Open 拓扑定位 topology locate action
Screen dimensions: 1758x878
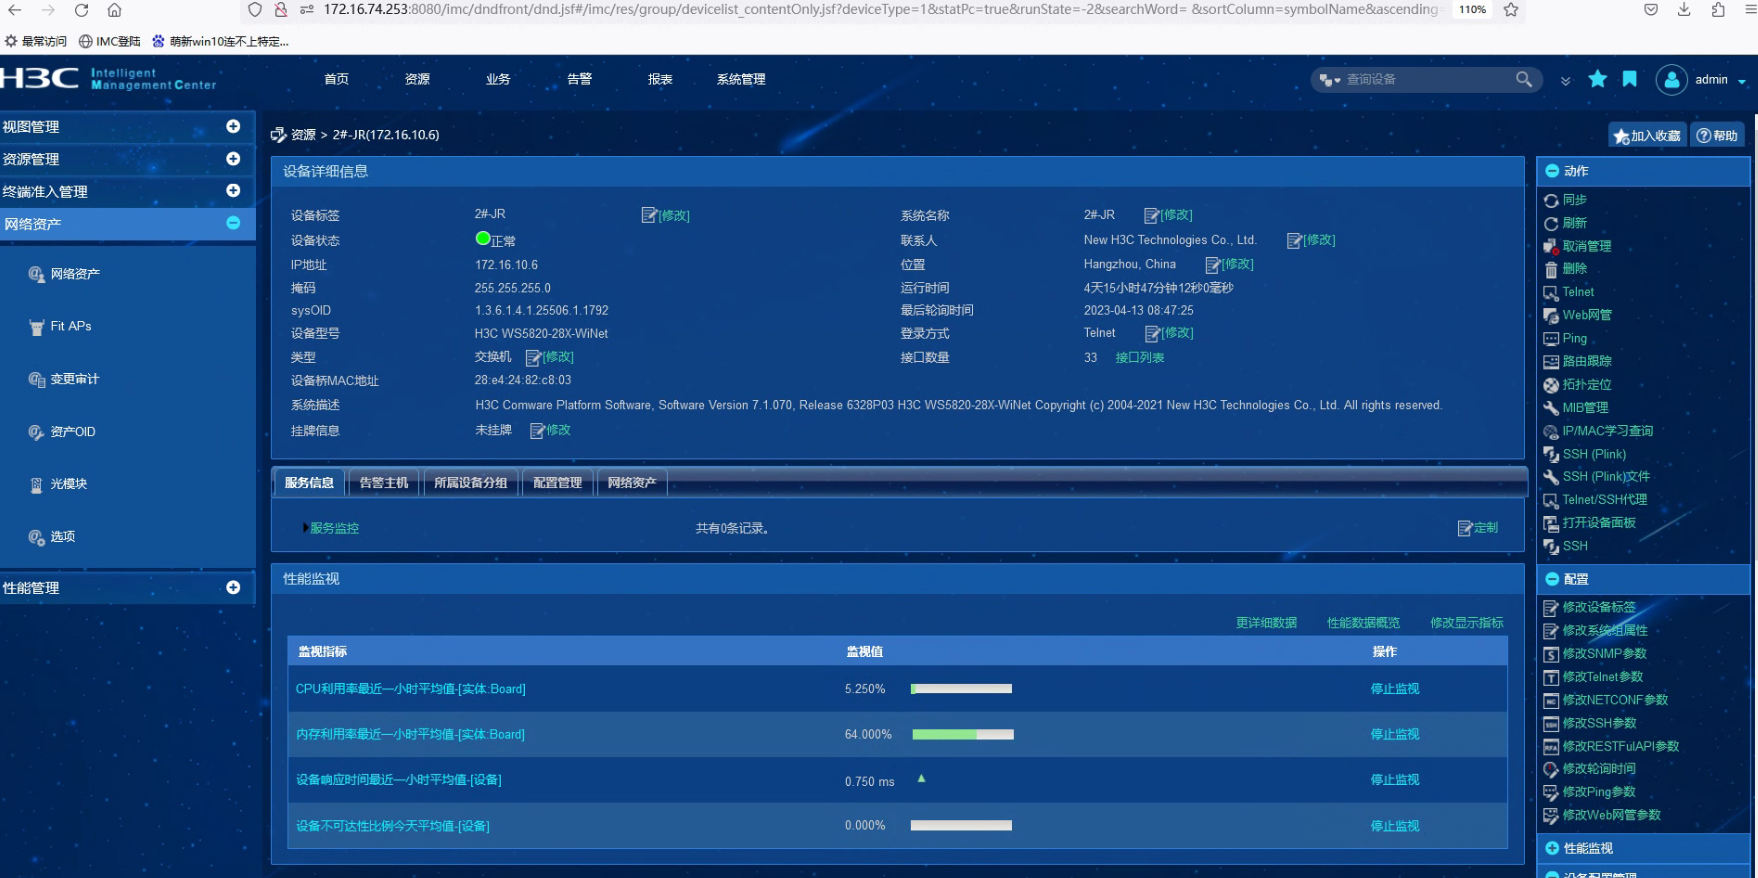[1586, 384]
